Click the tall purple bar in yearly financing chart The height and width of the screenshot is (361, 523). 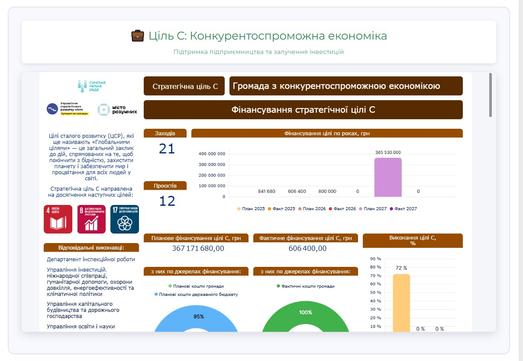click(x=388, y=177)
